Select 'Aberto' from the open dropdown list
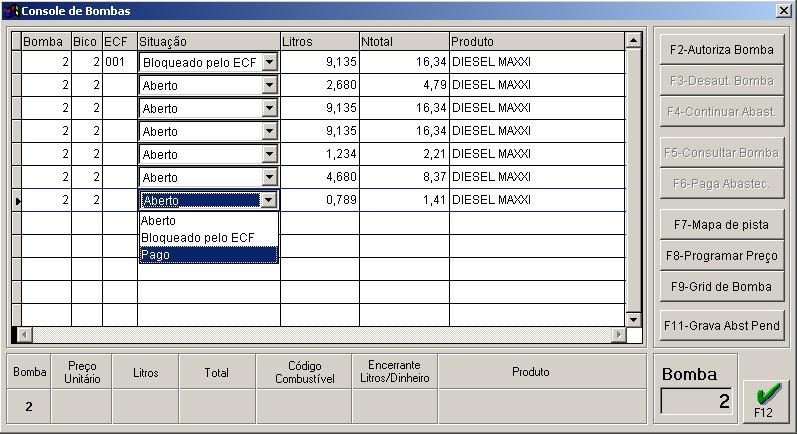 pos(209,221)
